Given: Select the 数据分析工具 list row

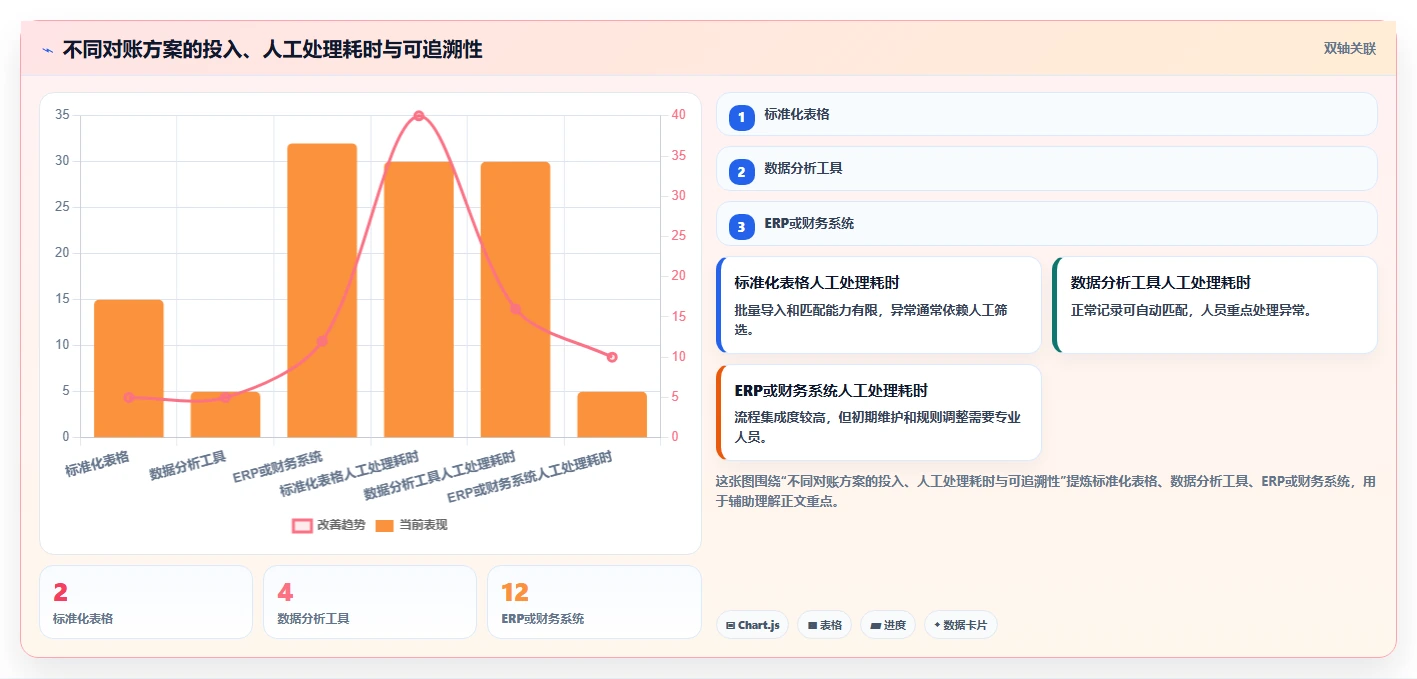Looking at the screenshot, I should coord(1047,168).
